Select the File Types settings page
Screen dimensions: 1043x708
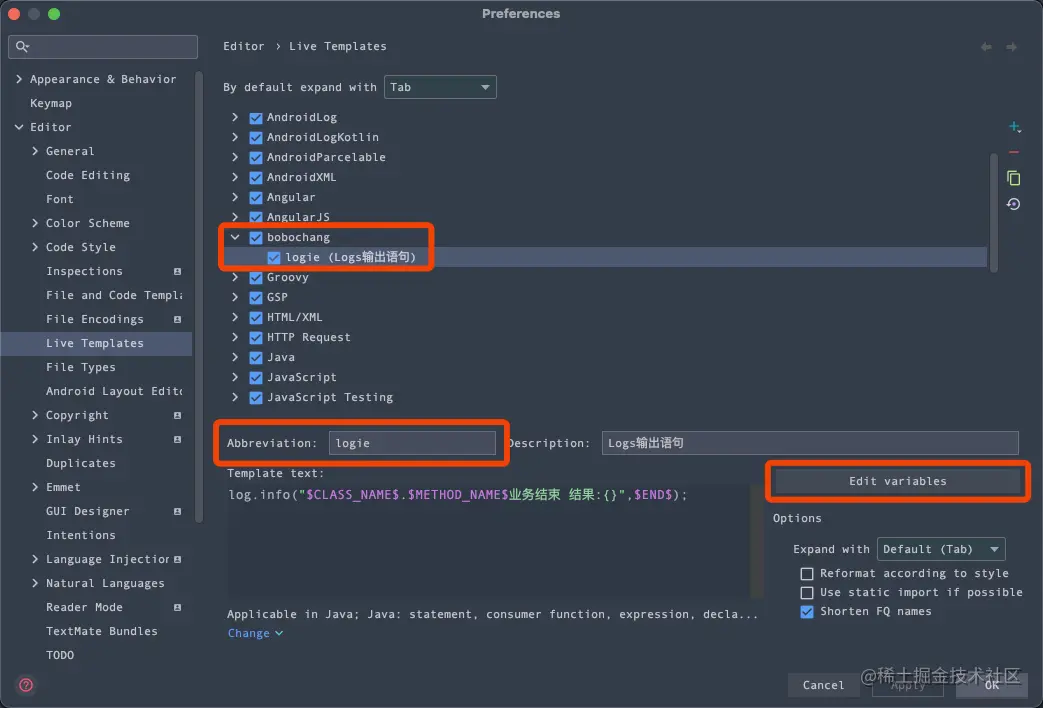[x=80, y=367]
